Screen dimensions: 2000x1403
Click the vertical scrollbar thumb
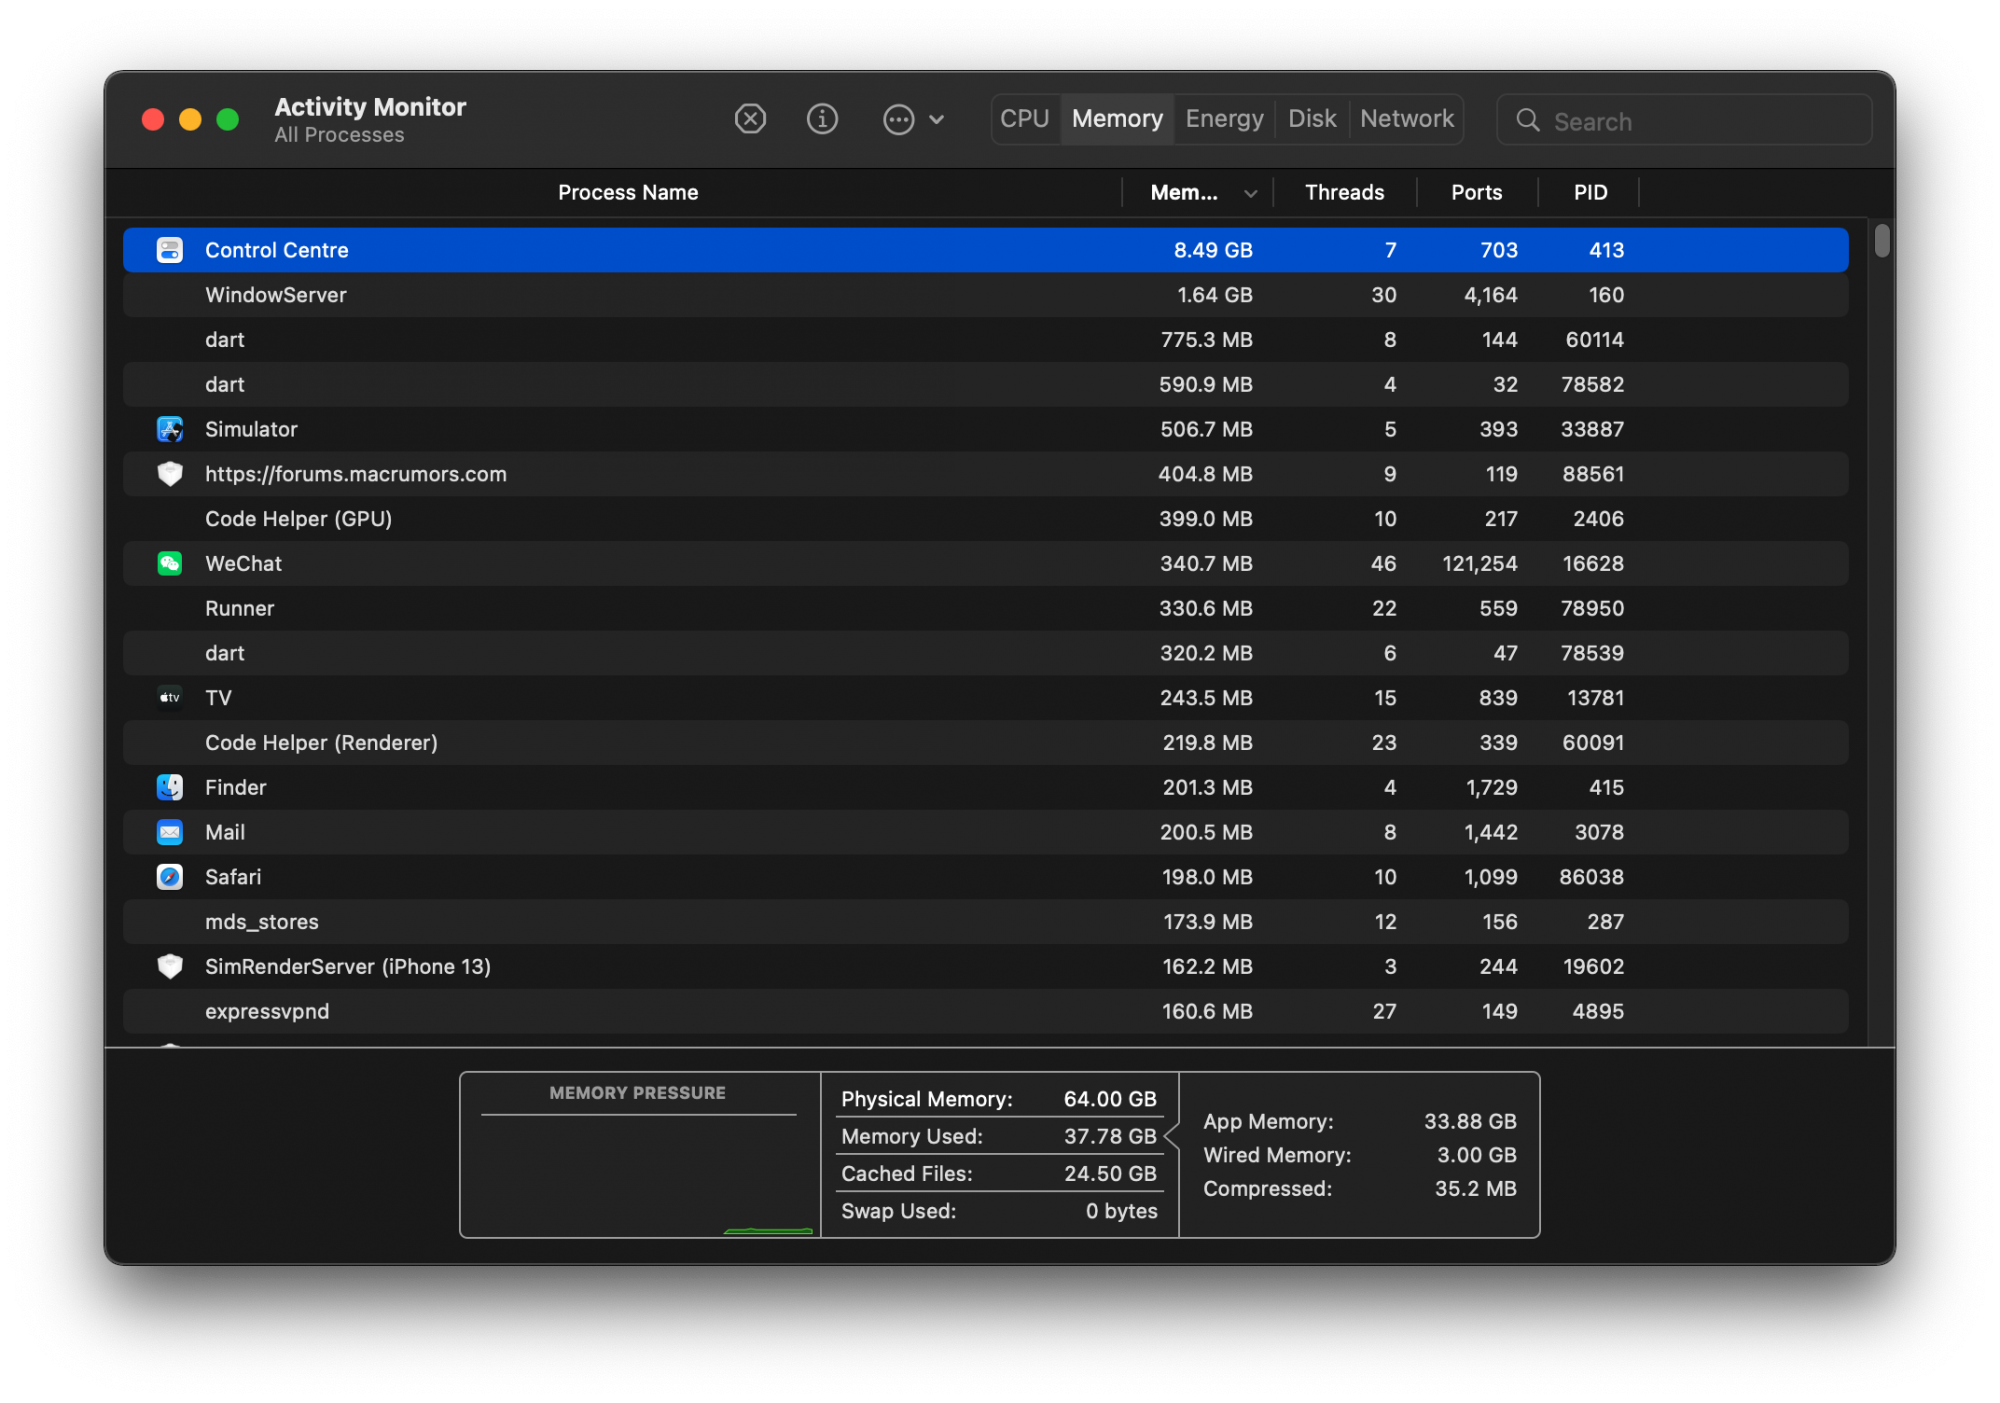click(x=1882, y=241)
